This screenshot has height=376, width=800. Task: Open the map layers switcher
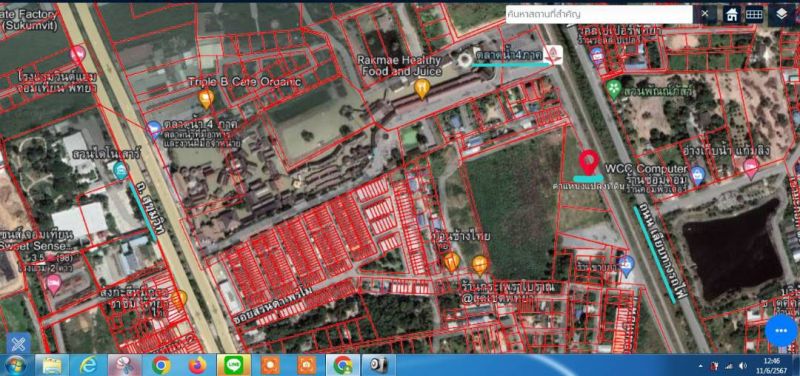(781, 15)
